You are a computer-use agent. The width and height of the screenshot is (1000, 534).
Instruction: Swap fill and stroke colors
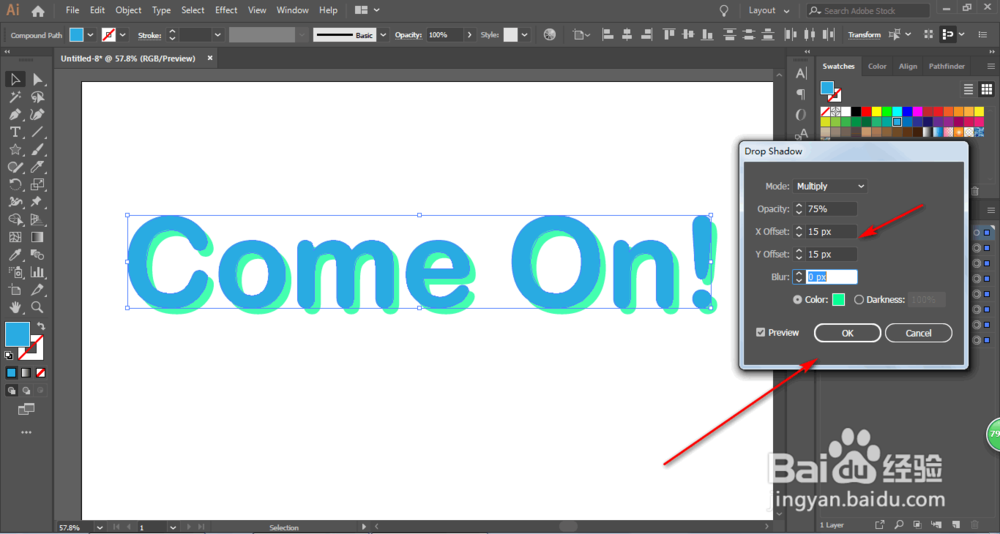coord(41,326)
